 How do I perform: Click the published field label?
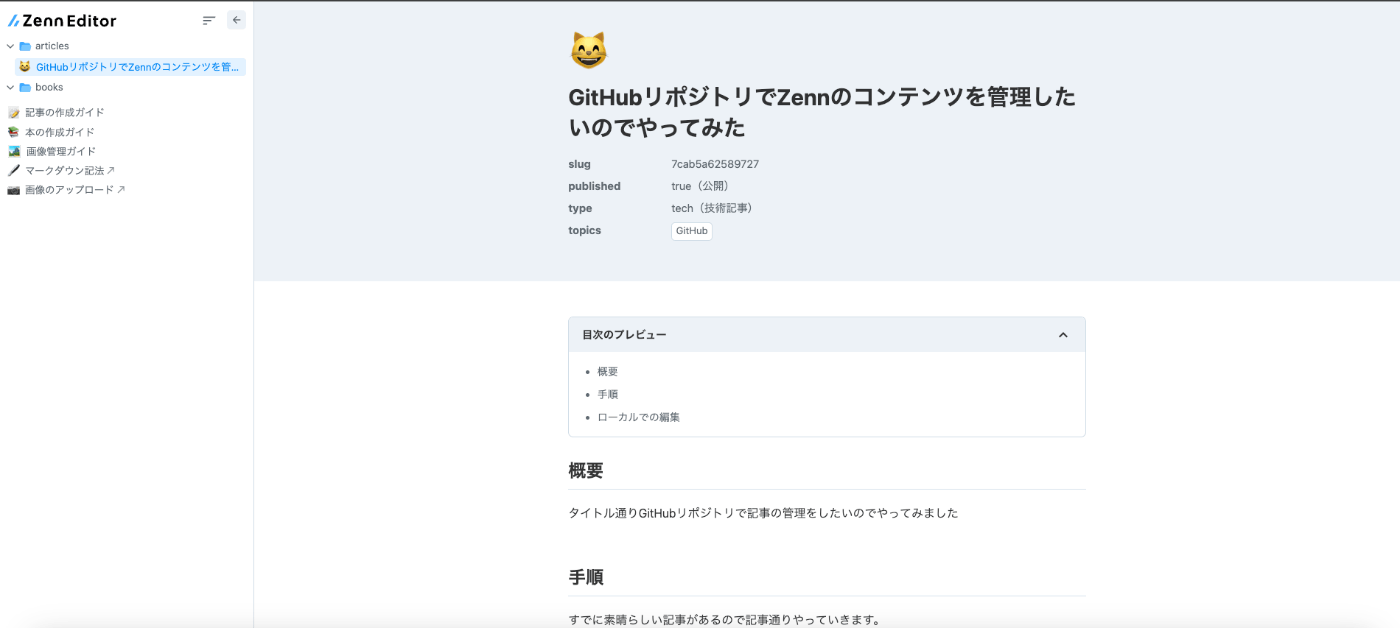(x=594, y=186)
